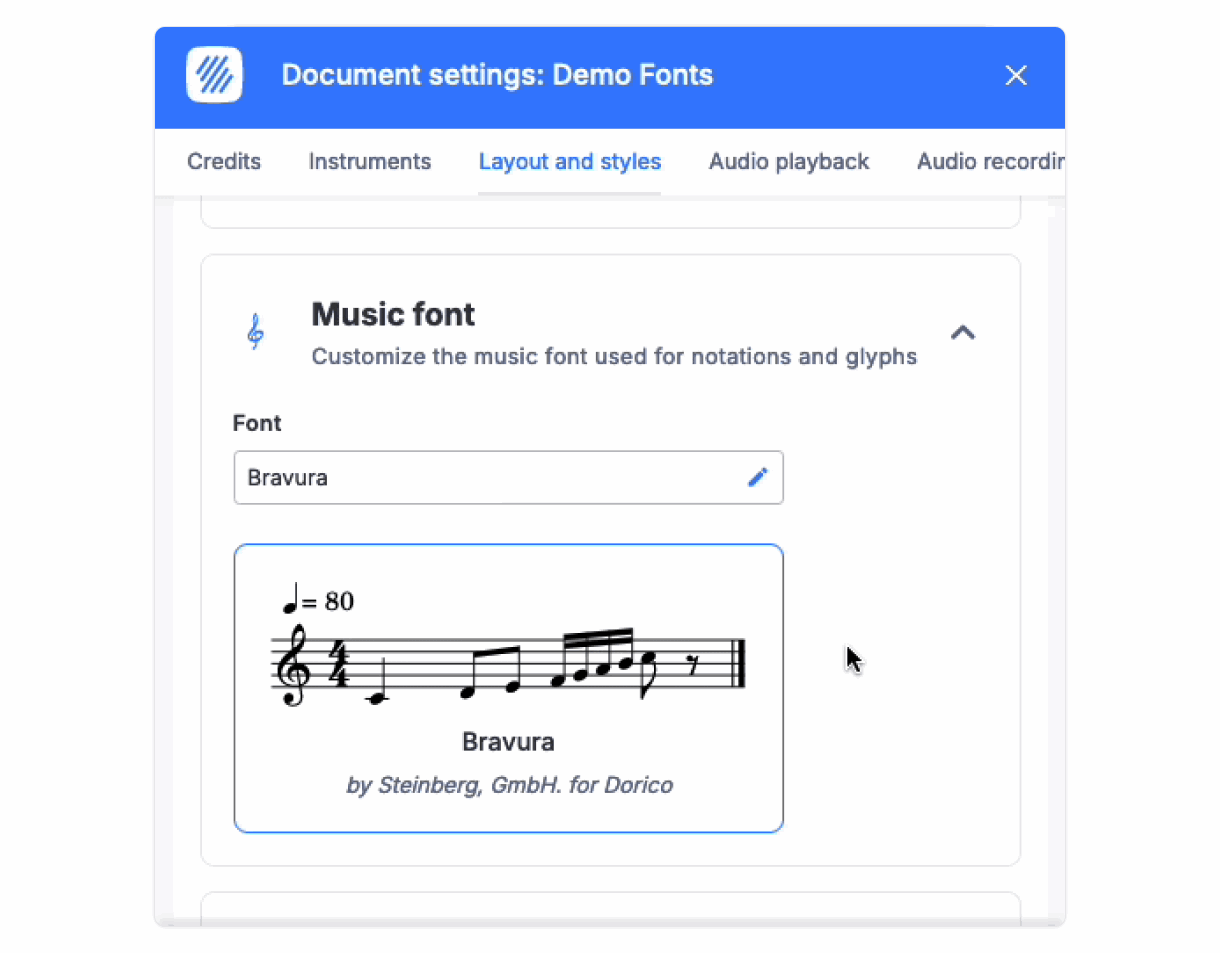Collapse the Music font section

point(963,332)
